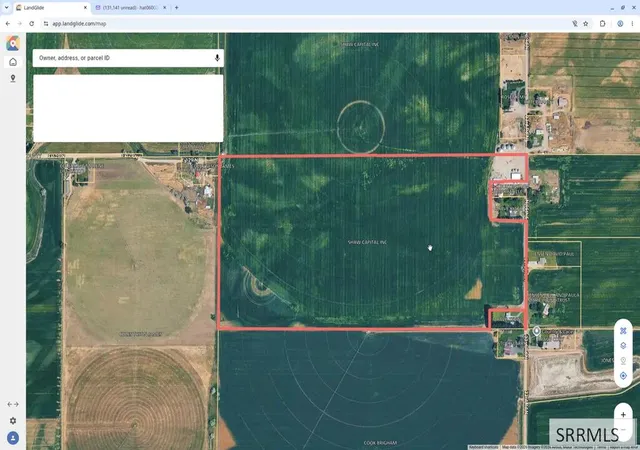Open the saved pins sidebar icon
This screenshot has width=640, height=450.
(13, 78)
